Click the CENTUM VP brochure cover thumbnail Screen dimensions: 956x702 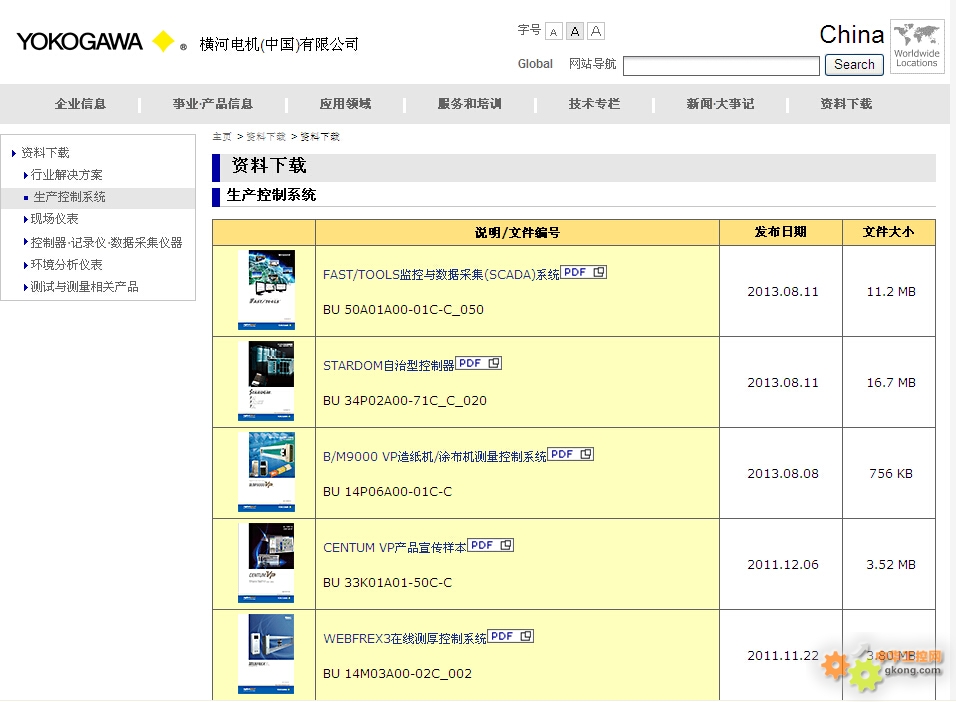pos(266,562)
